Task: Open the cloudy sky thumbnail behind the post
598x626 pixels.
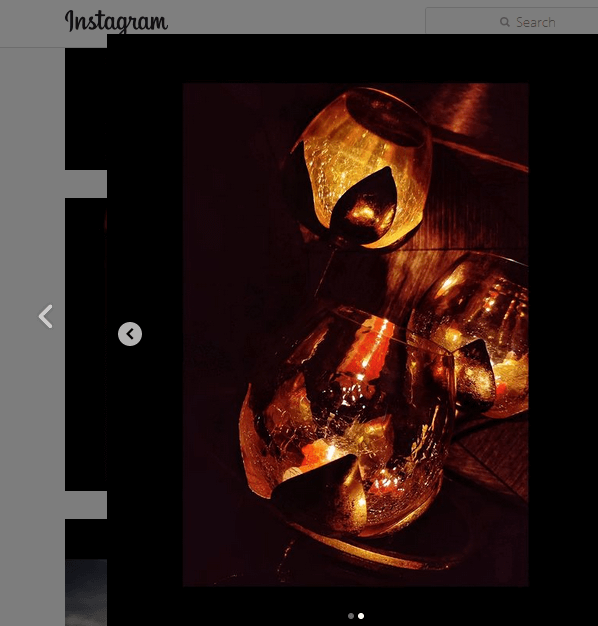Action: point(86,592)
